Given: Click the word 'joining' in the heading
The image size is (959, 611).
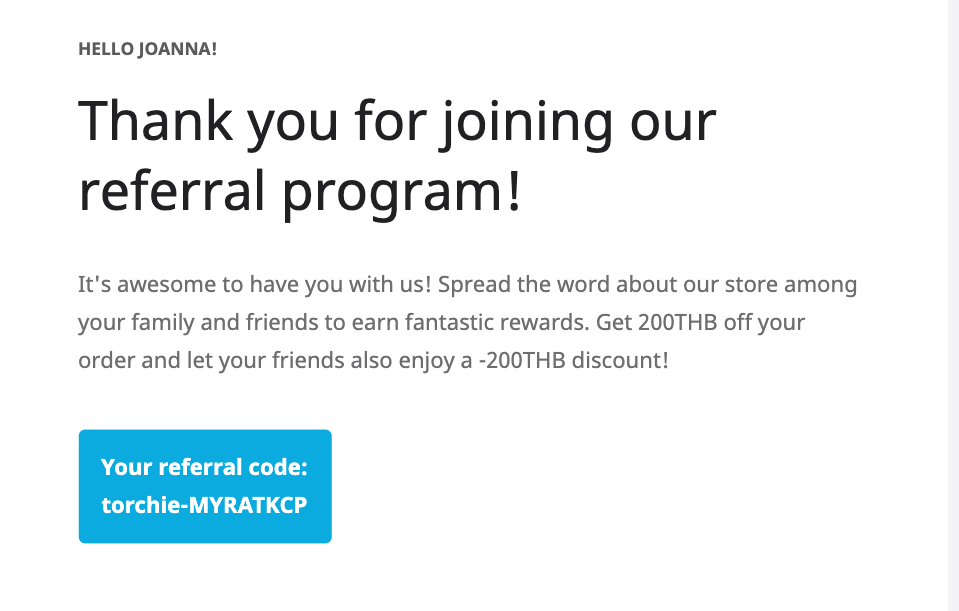Looking at the screenshot, I should coord(497,121).
